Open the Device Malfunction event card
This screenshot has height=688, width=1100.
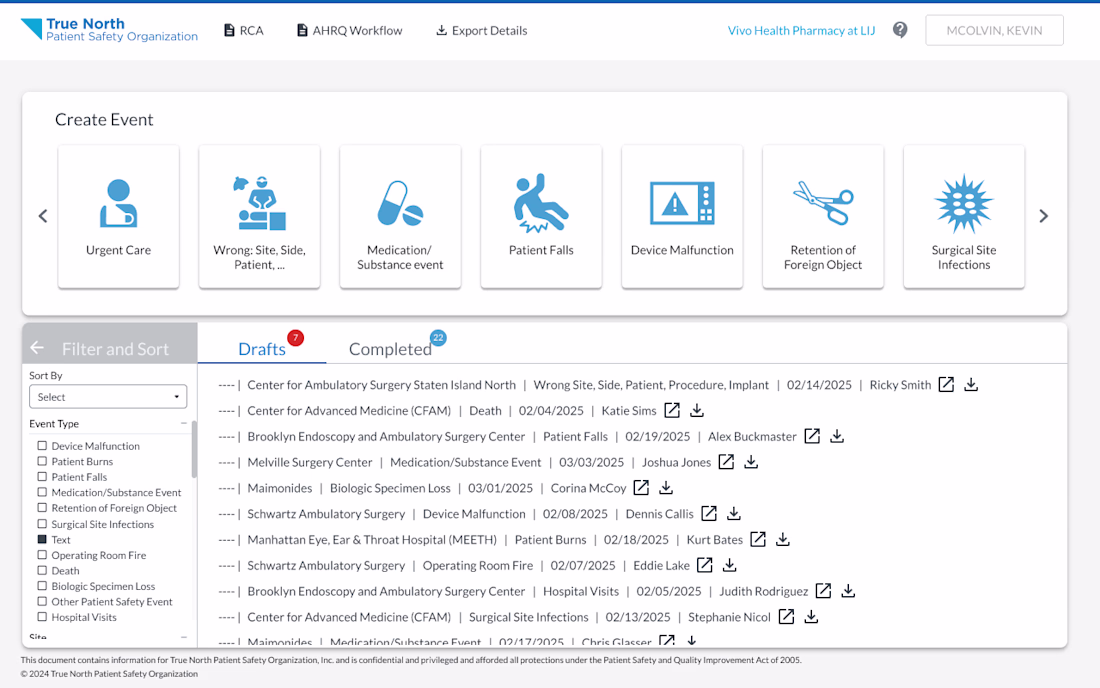(x=682, y=216)
